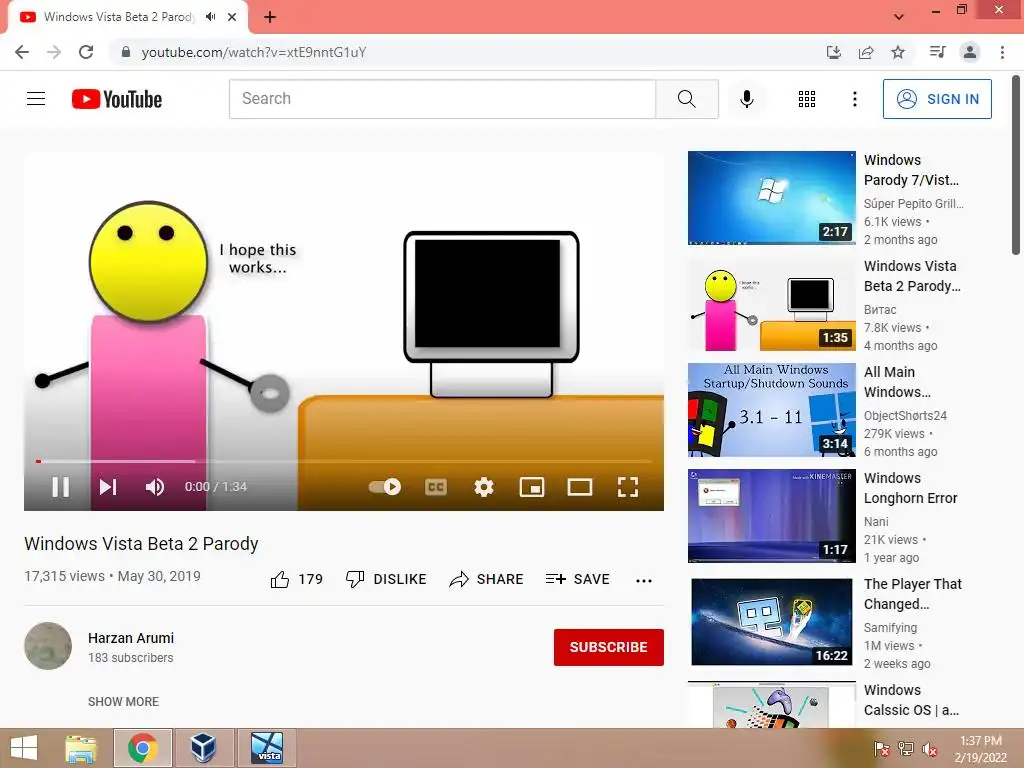Go back in browser history
This screenshot has width=1024, height=768.
point(22,52)
